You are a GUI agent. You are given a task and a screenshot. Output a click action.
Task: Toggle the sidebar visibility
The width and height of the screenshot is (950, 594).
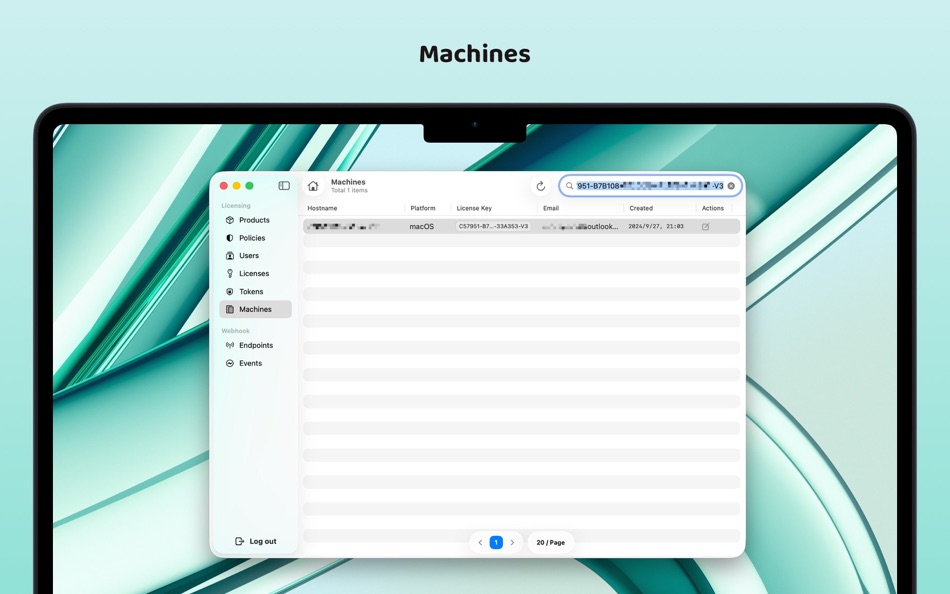(x=283, y=185)
